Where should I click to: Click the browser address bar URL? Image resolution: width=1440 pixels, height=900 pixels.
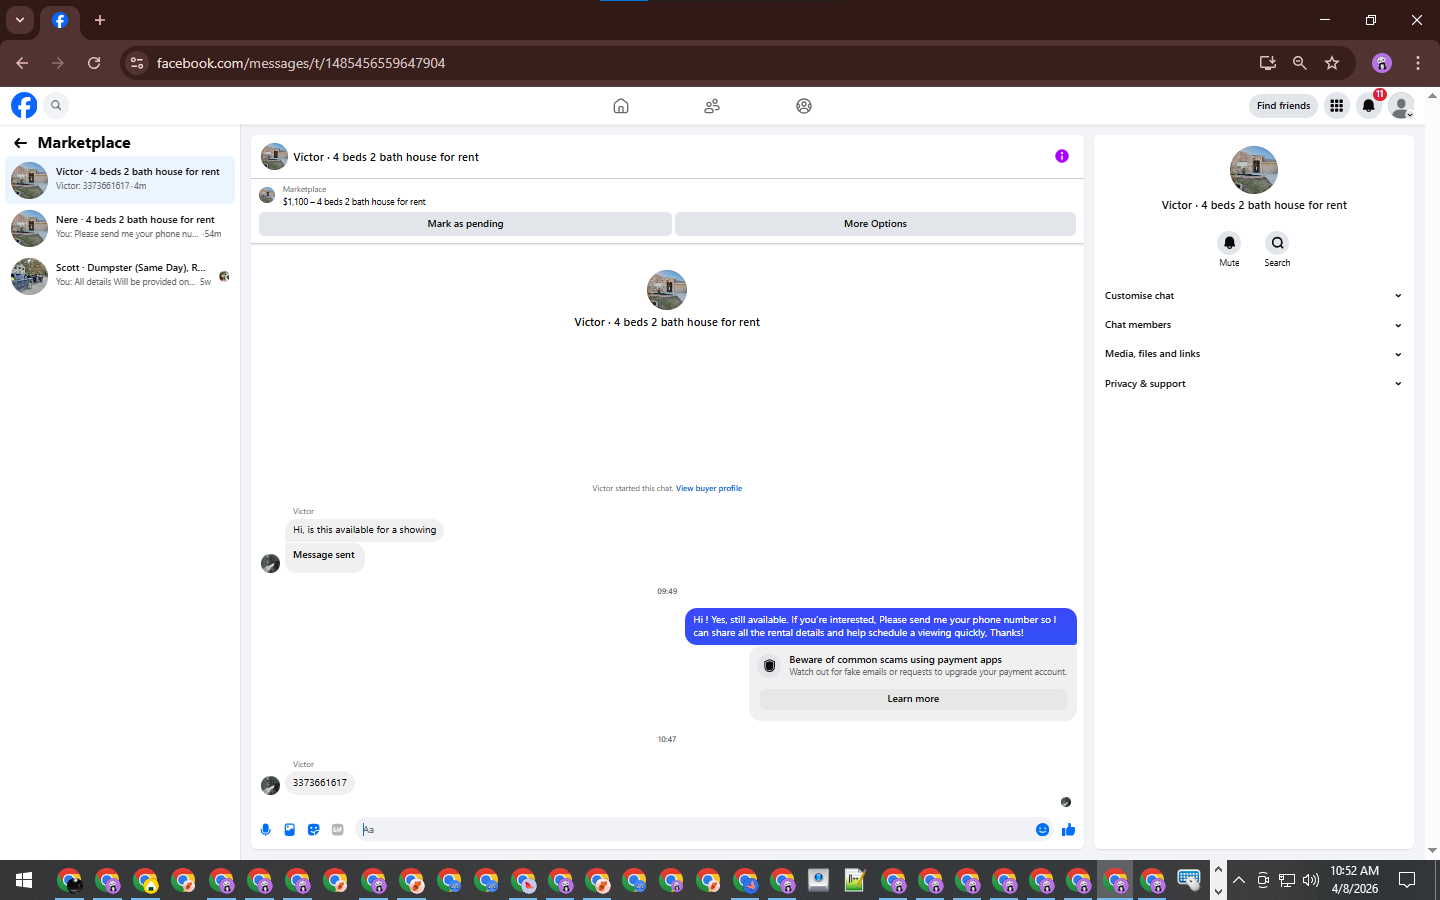(x=301, y=63)
